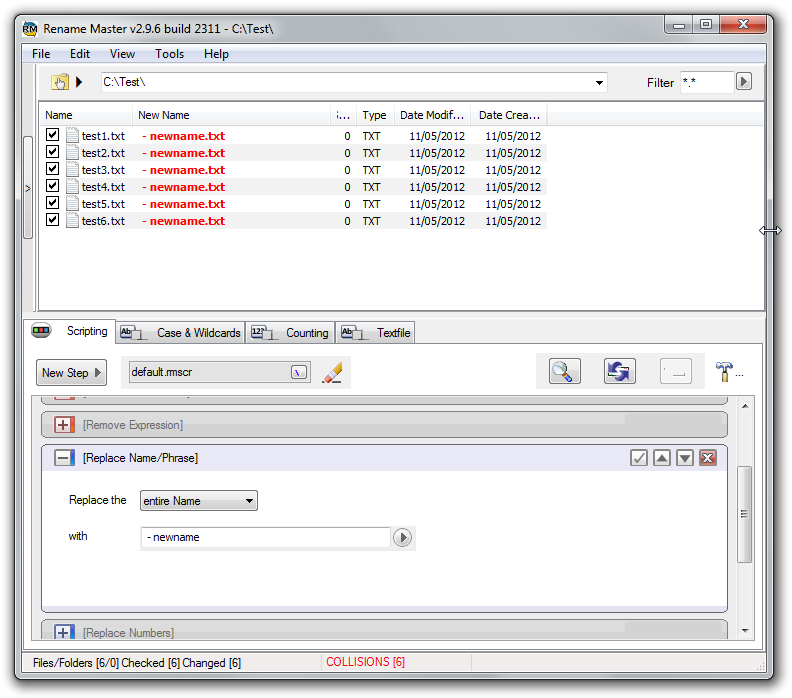Switch to the Textfile tab
This screenshot has height=698, width=792.
coord(375,333)
